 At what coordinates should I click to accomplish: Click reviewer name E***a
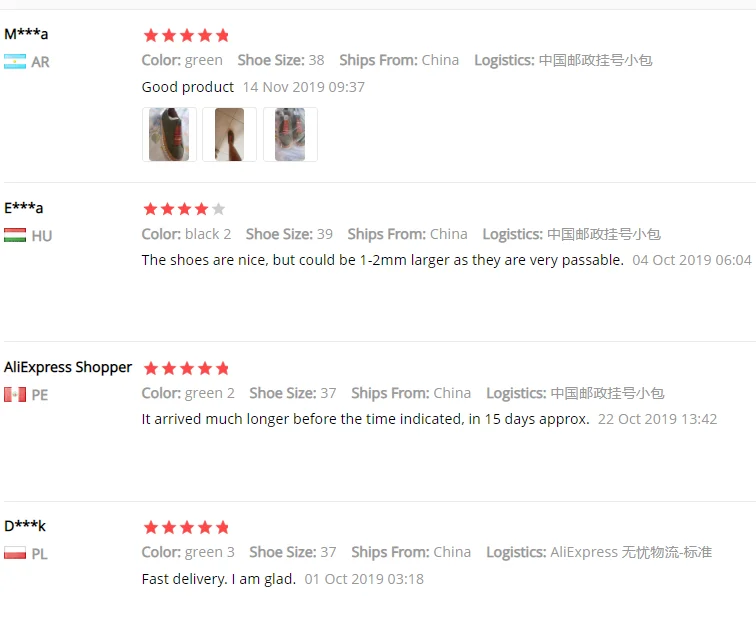pos(24,208)
